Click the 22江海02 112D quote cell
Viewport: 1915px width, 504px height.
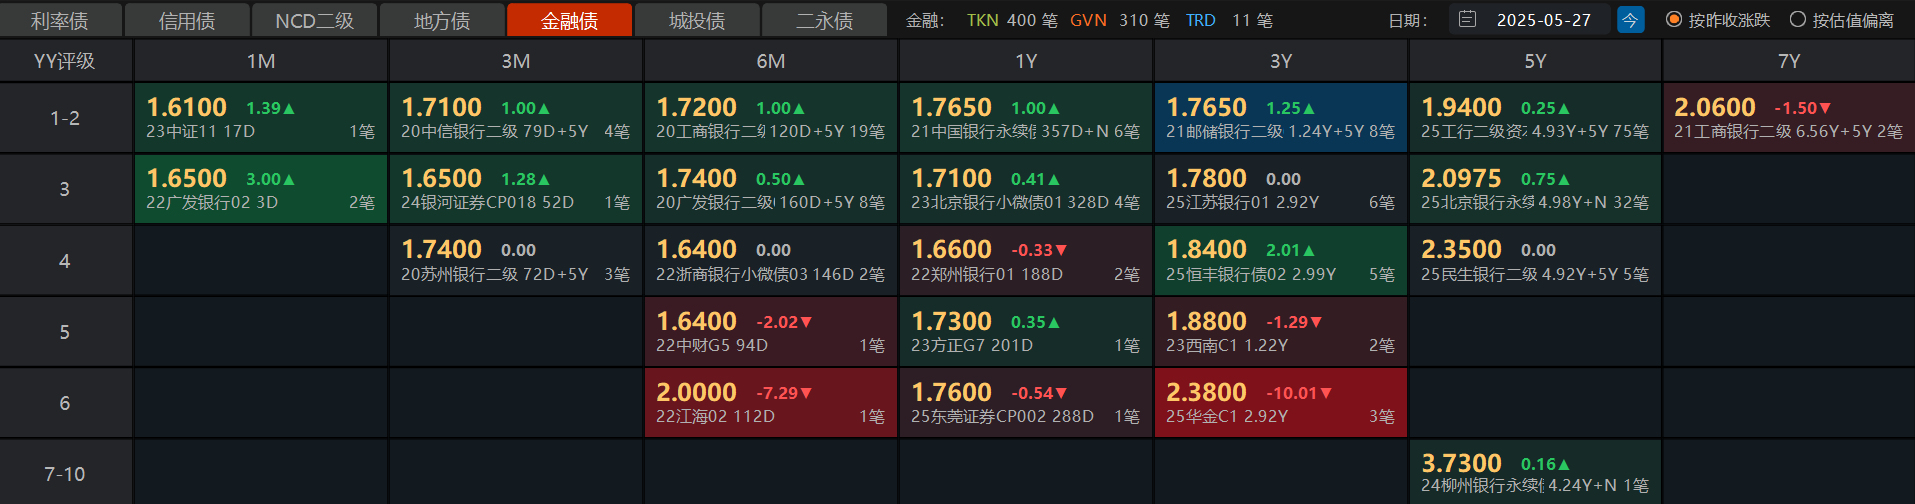[770, 403]
